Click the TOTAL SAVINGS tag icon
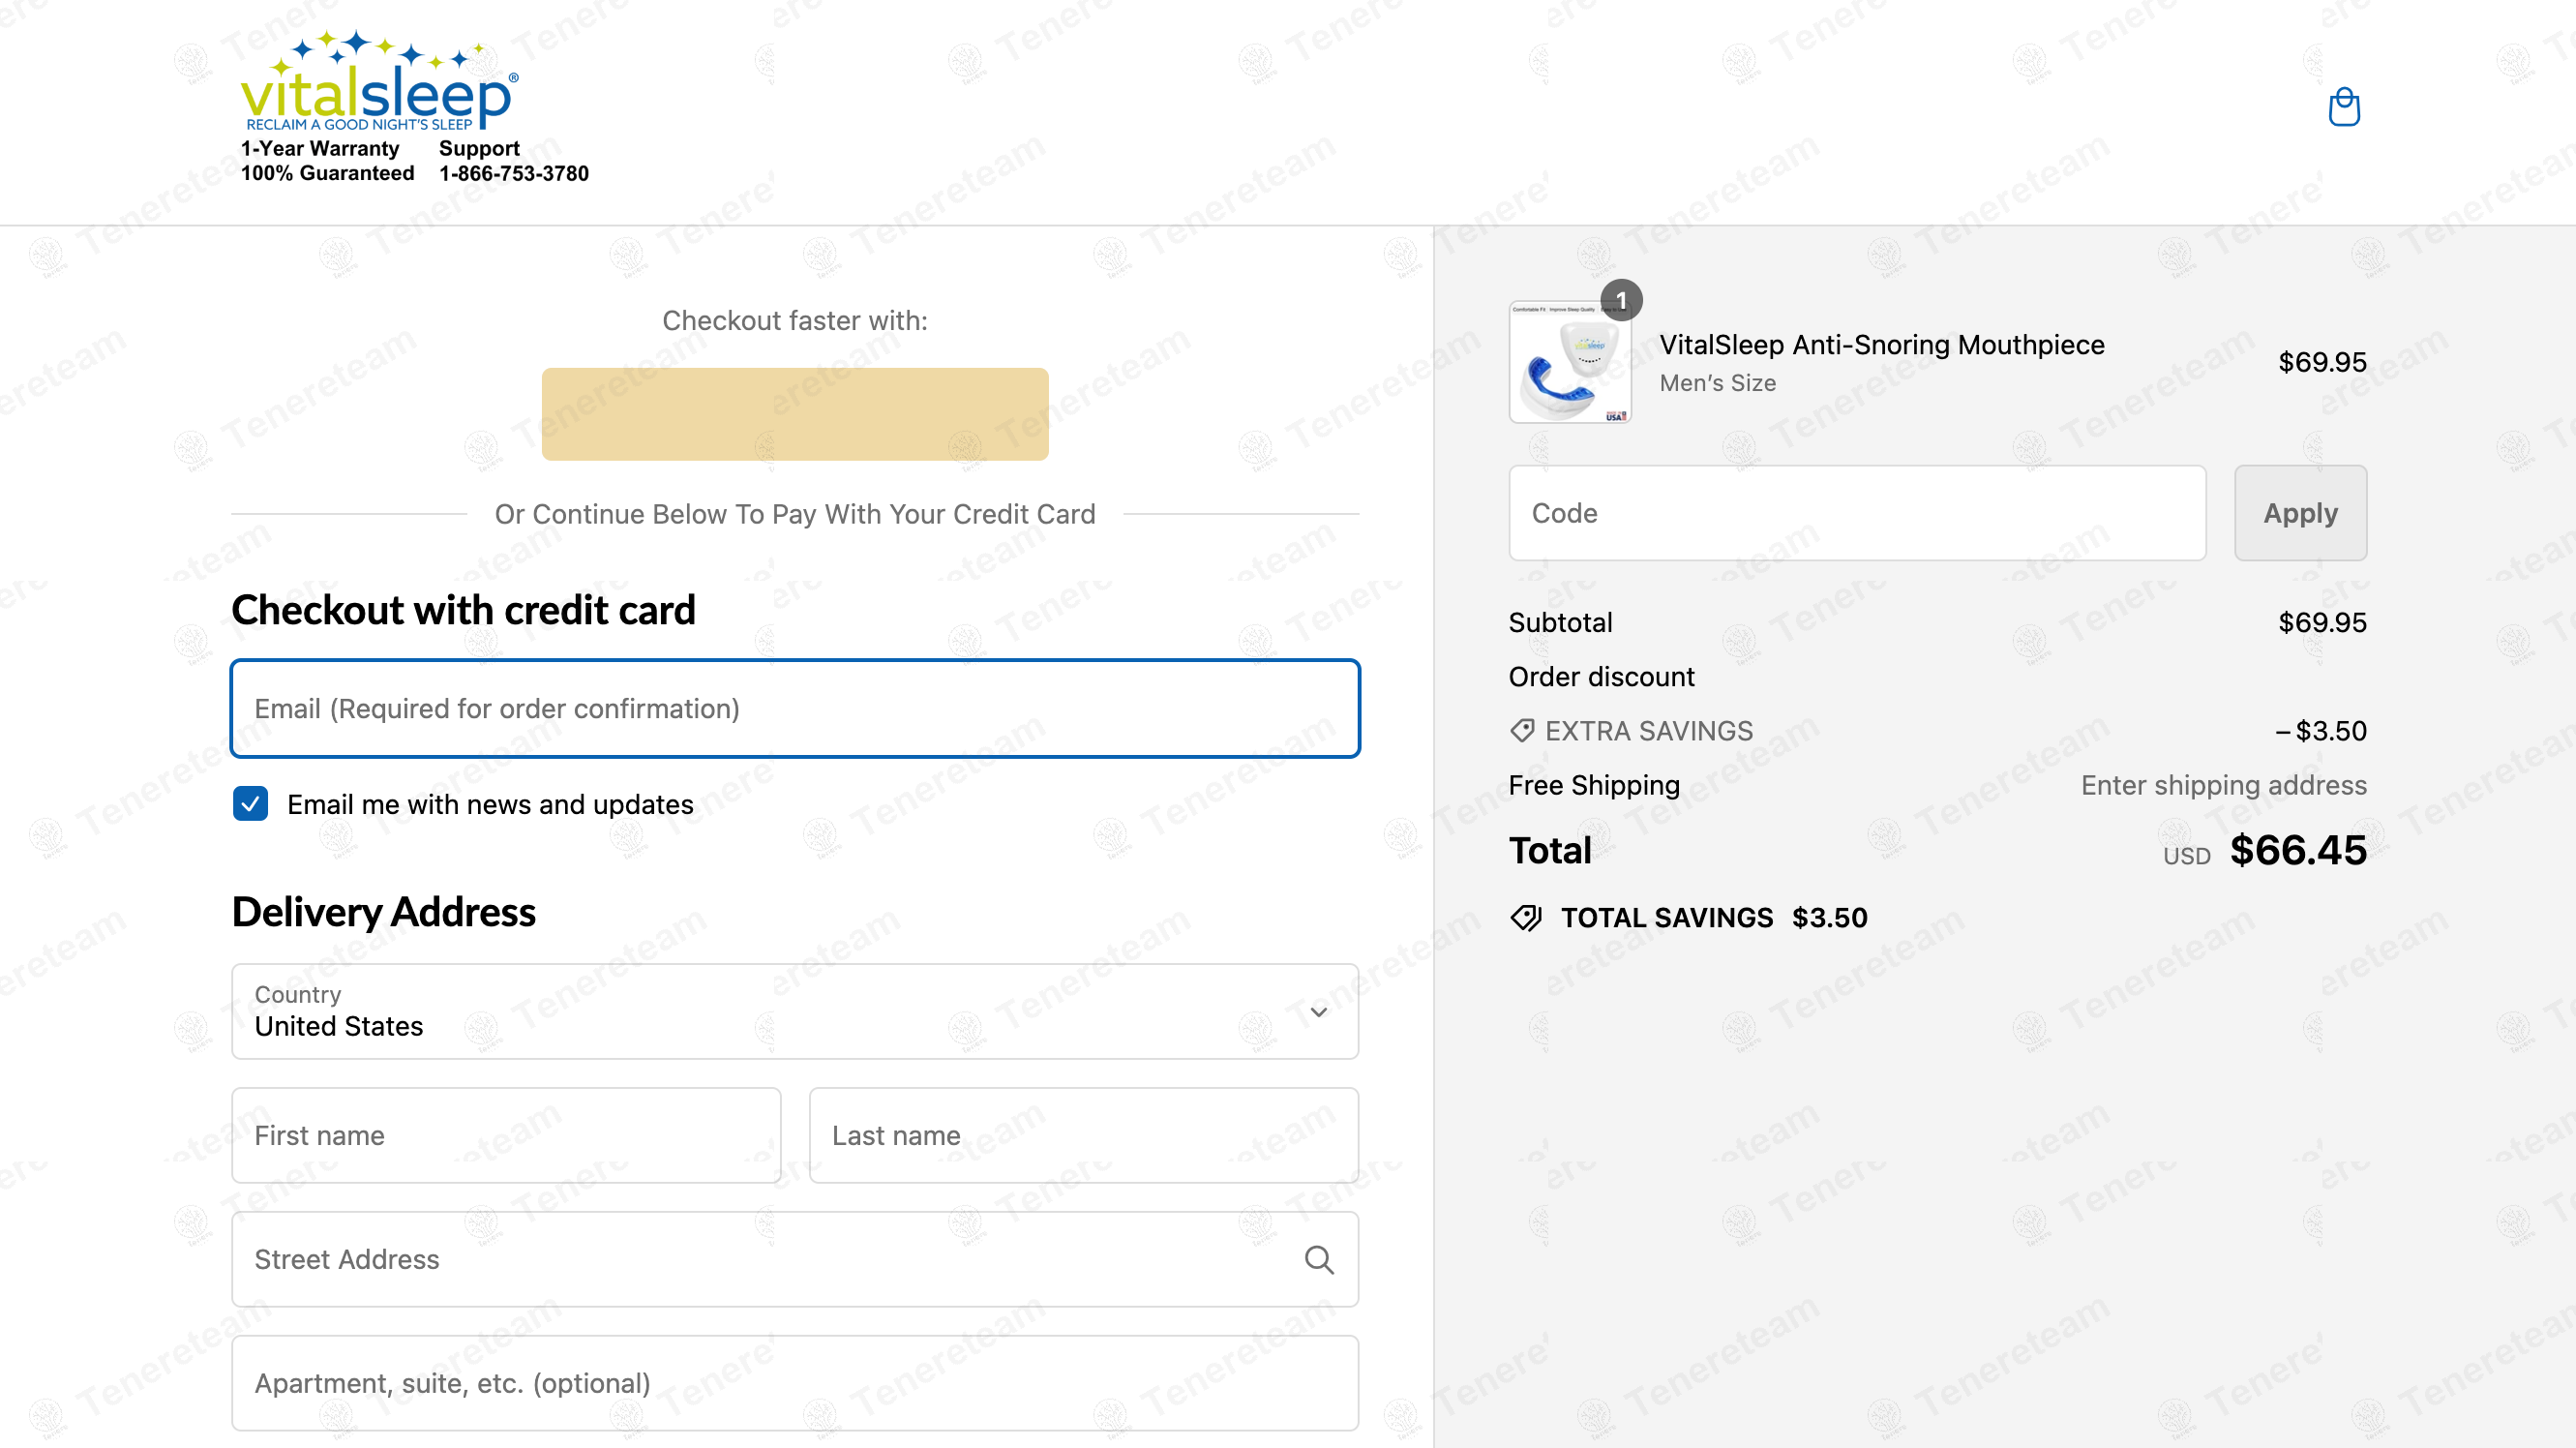2576x1448 pixels. (1526, 917)
